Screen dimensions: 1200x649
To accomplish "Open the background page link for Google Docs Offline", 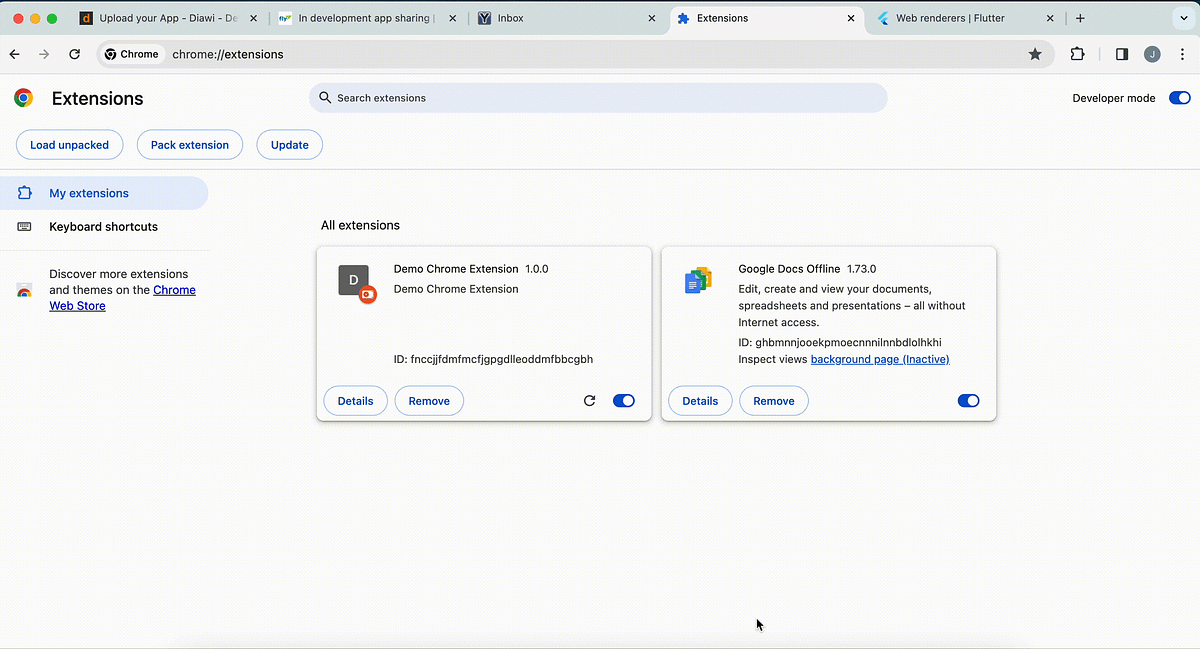I will tap(879, 359).
